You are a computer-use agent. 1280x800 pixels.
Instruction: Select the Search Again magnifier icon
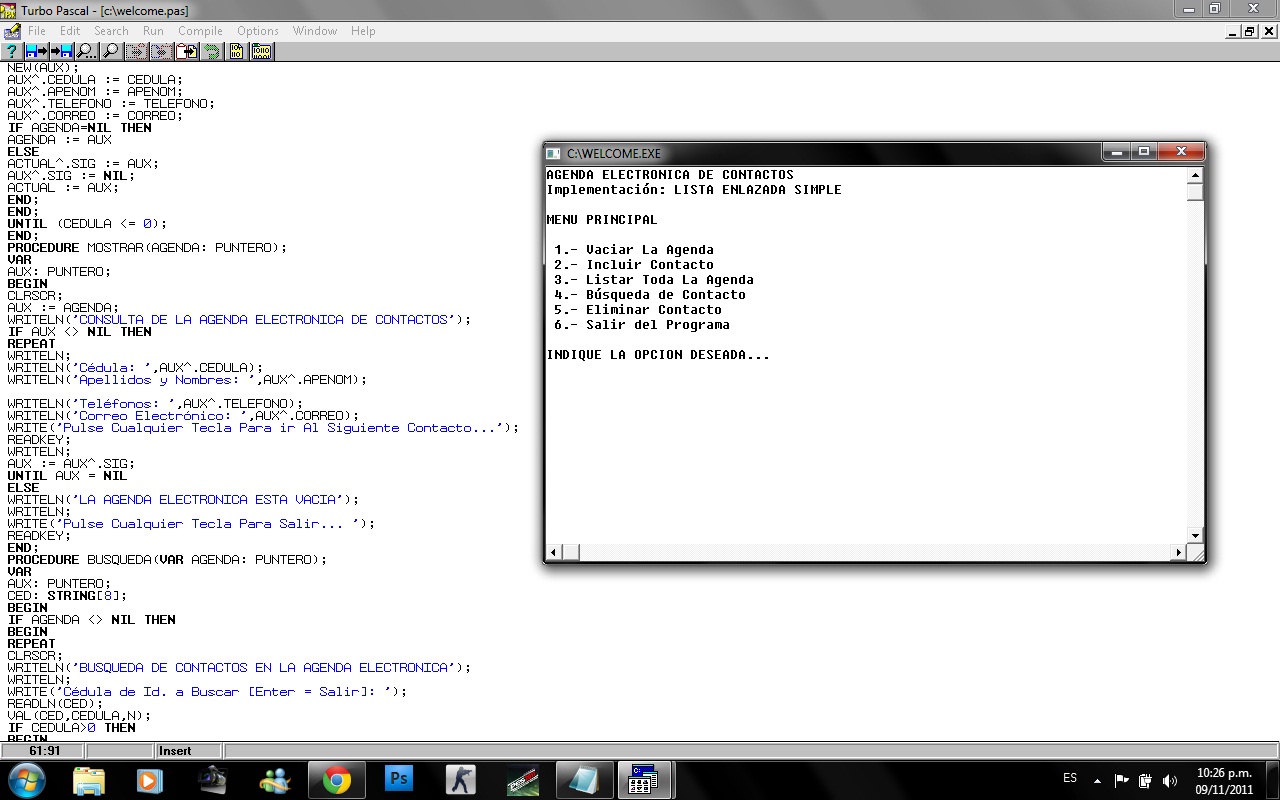point(111,51)
